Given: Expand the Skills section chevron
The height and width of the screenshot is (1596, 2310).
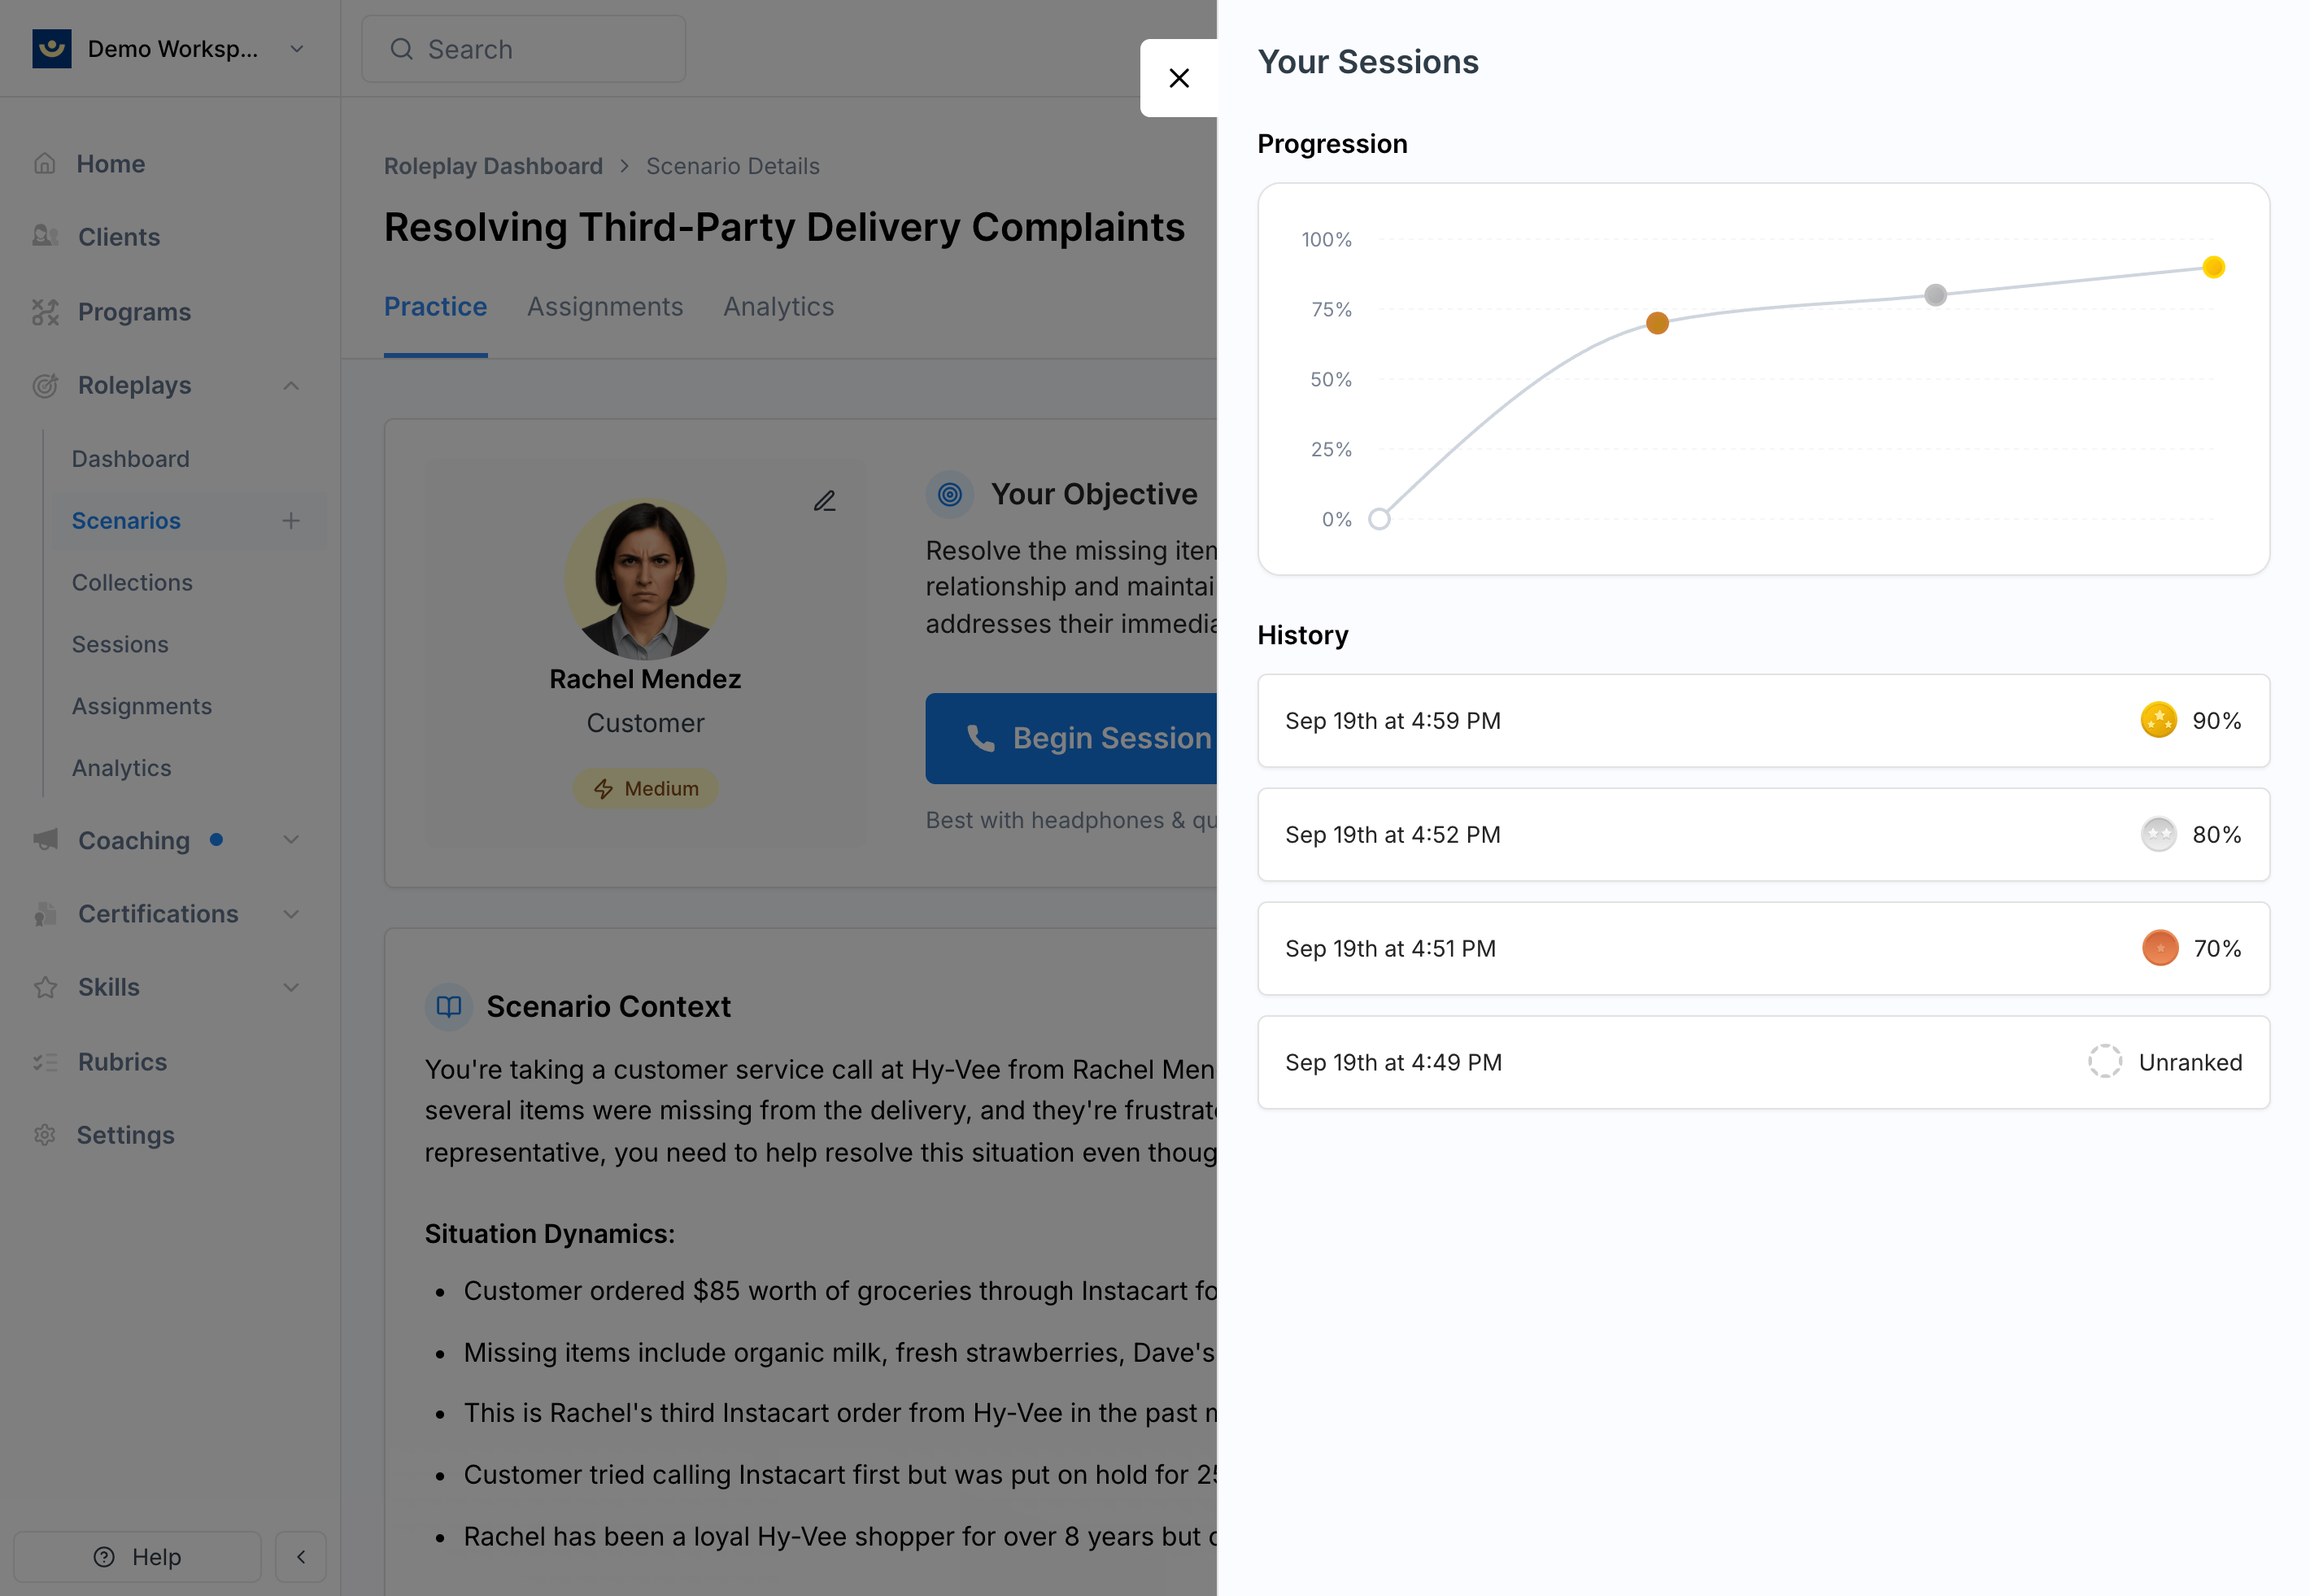Looking at the screenshot, I should (x=291, y=988).
